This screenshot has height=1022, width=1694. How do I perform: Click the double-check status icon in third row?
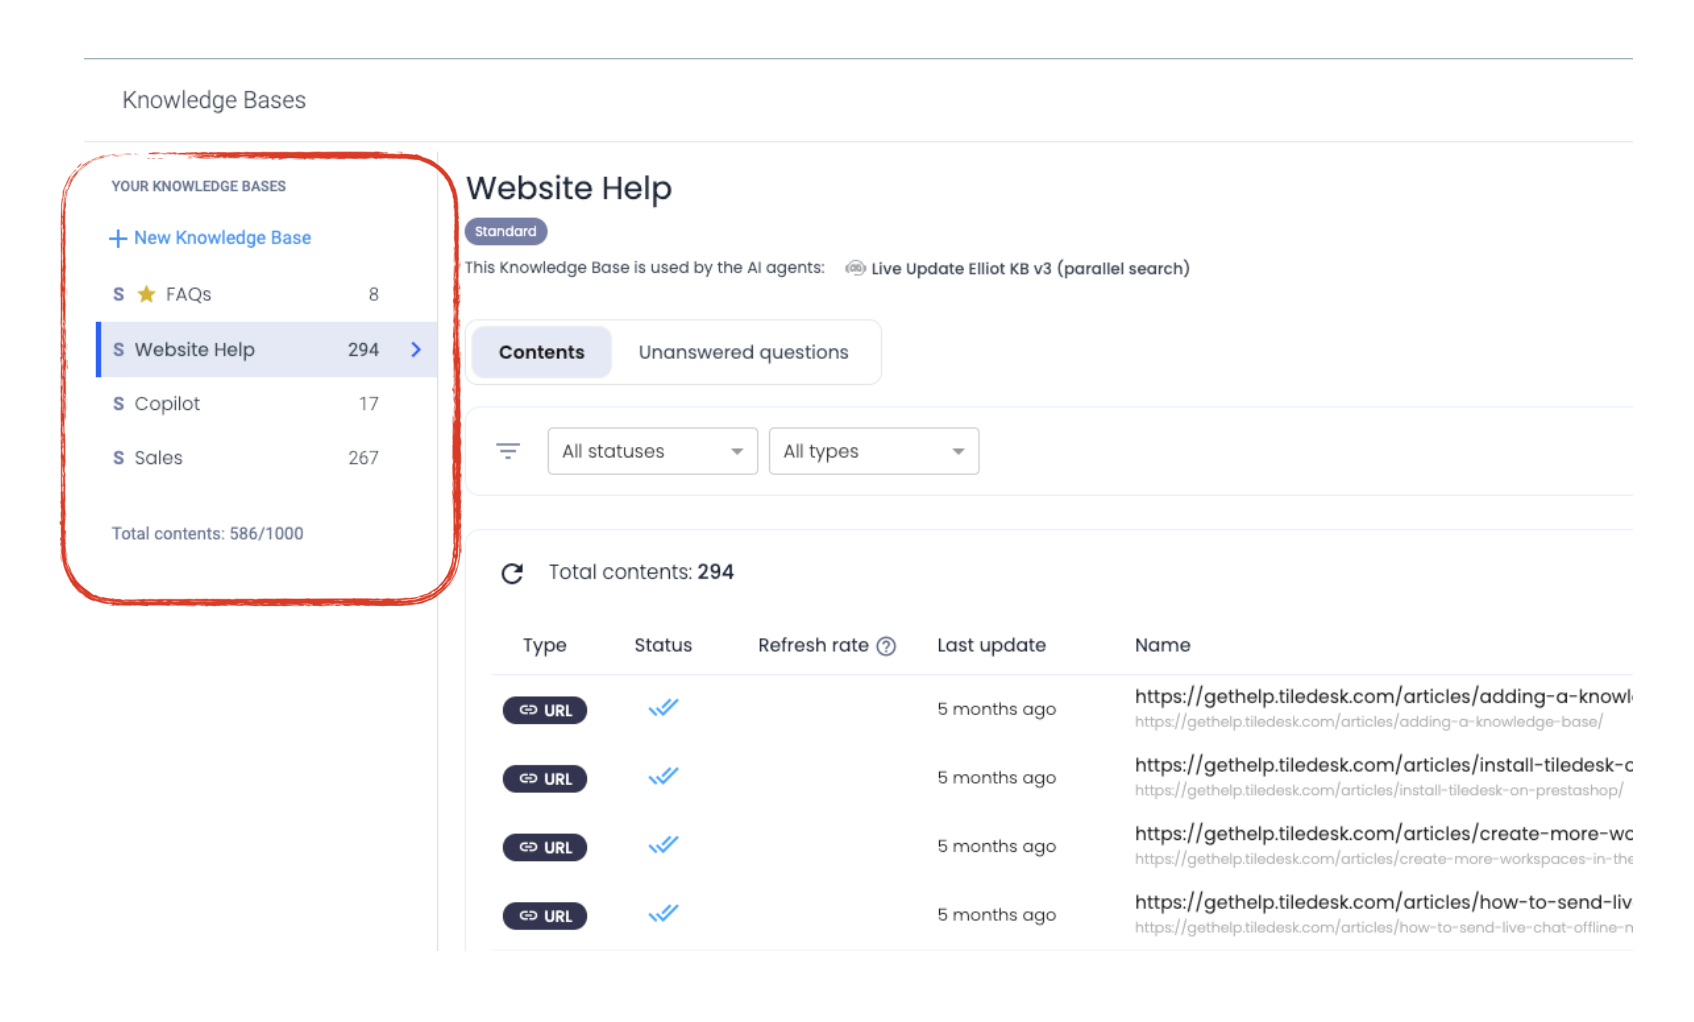pos(663,846)
